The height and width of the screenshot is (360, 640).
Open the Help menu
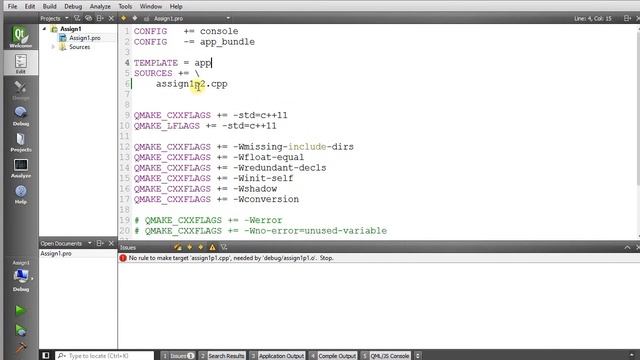coord(176,7)
